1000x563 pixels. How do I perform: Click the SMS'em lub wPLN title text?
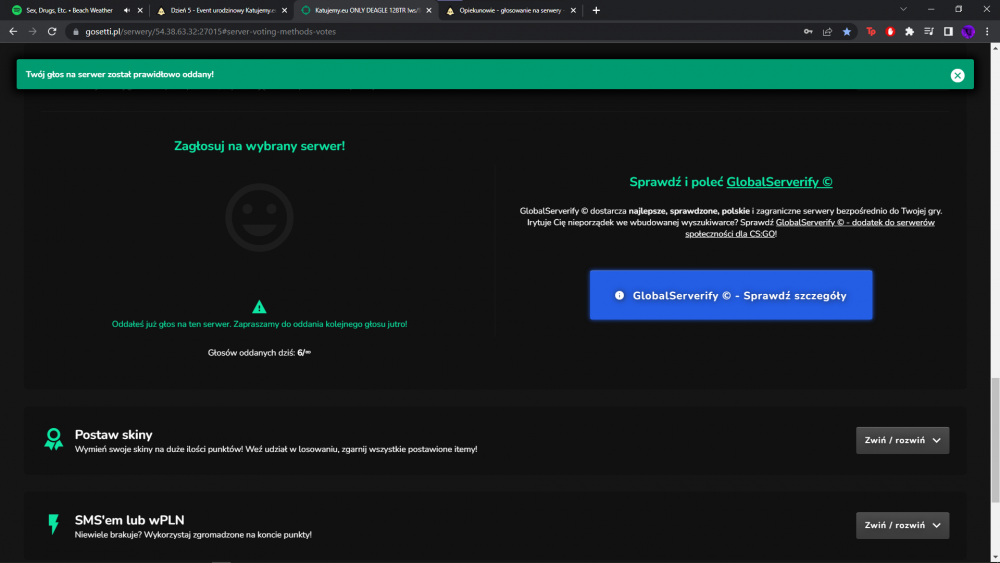(129, 520)
